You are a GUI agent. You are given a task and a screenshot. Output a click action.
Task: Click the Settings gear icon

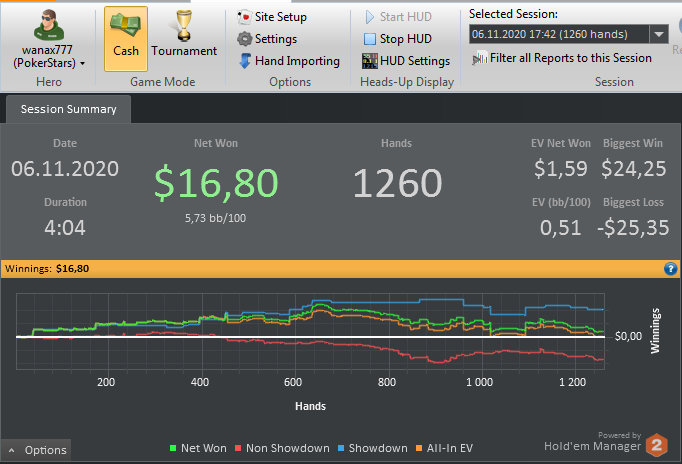pyautogui.click(x=244, y=39)
